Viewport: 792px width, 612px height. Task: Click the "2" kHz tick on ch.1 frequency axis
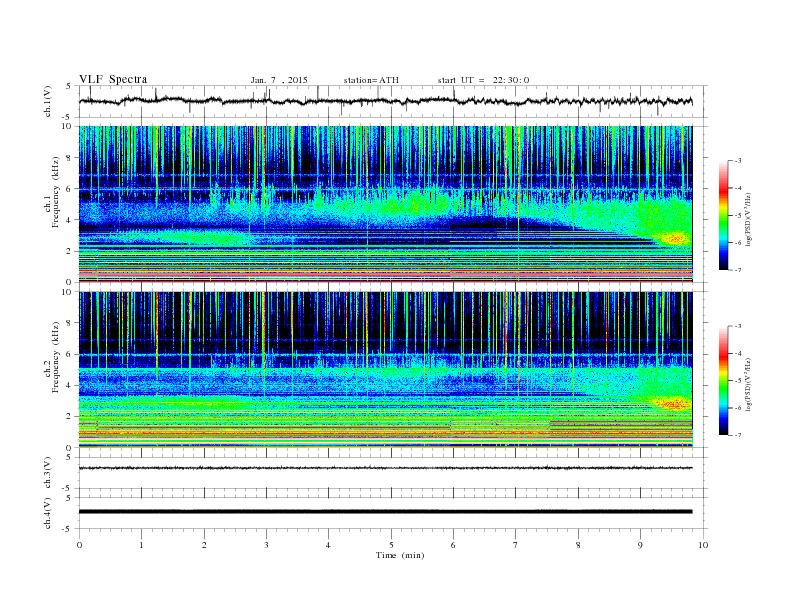click(x=69, y=251)
